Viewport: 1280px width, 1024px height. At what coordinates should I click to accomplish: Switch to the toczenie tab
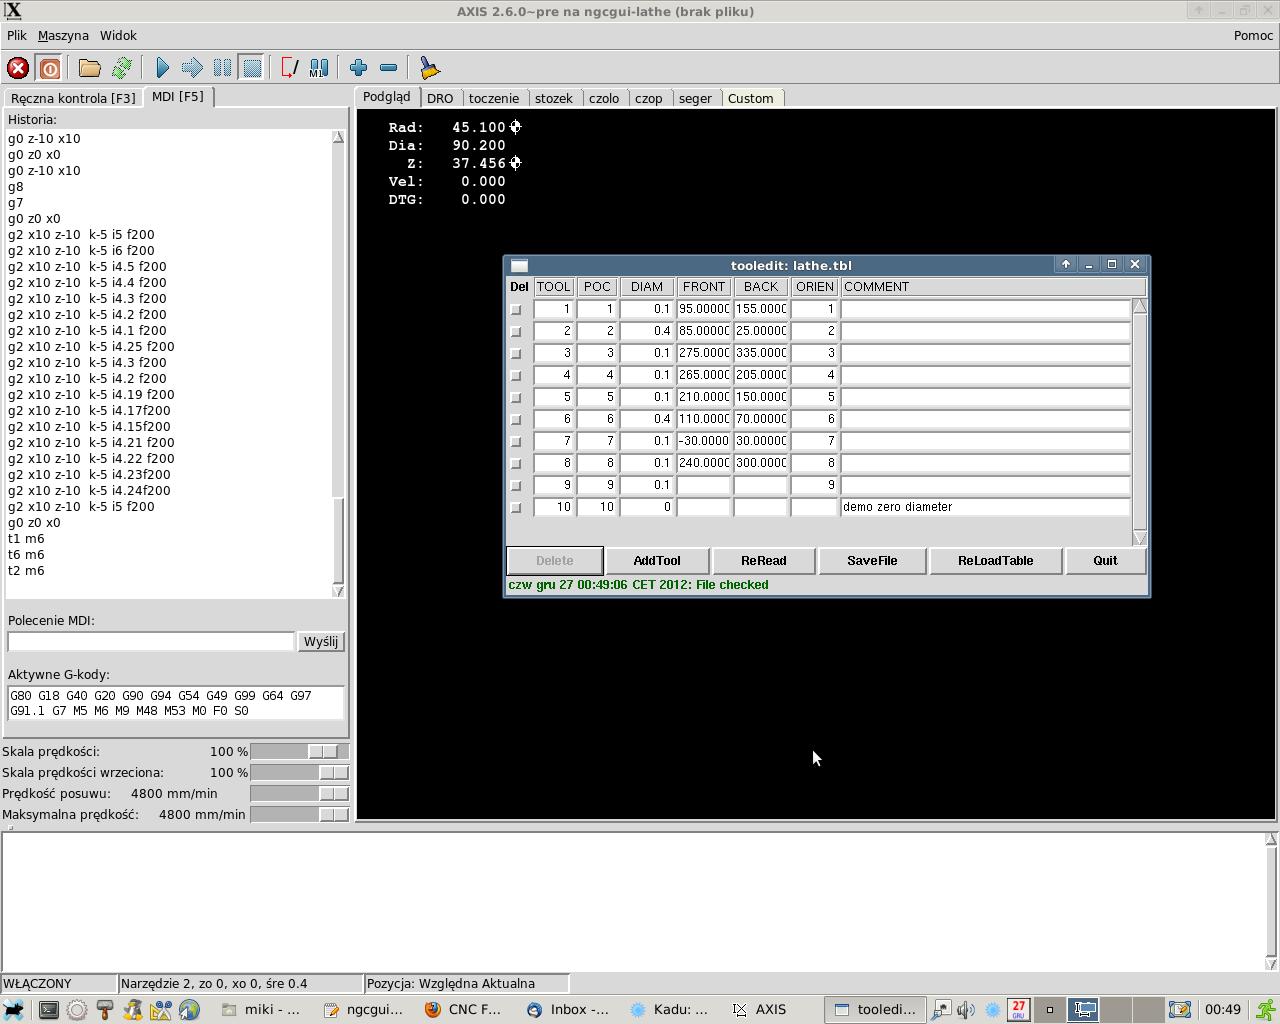click(x=494, y=98)
